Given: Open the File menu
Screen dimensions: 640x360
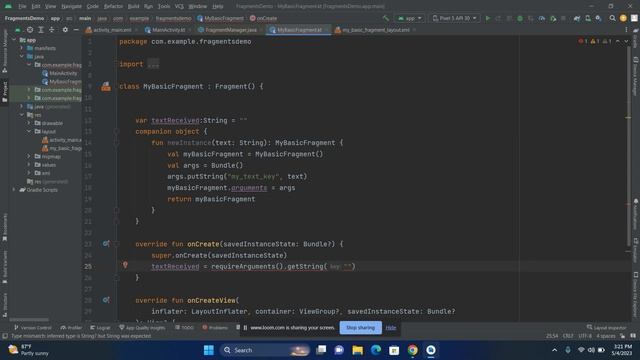Looking at the screenshot, I should (22, 7).
